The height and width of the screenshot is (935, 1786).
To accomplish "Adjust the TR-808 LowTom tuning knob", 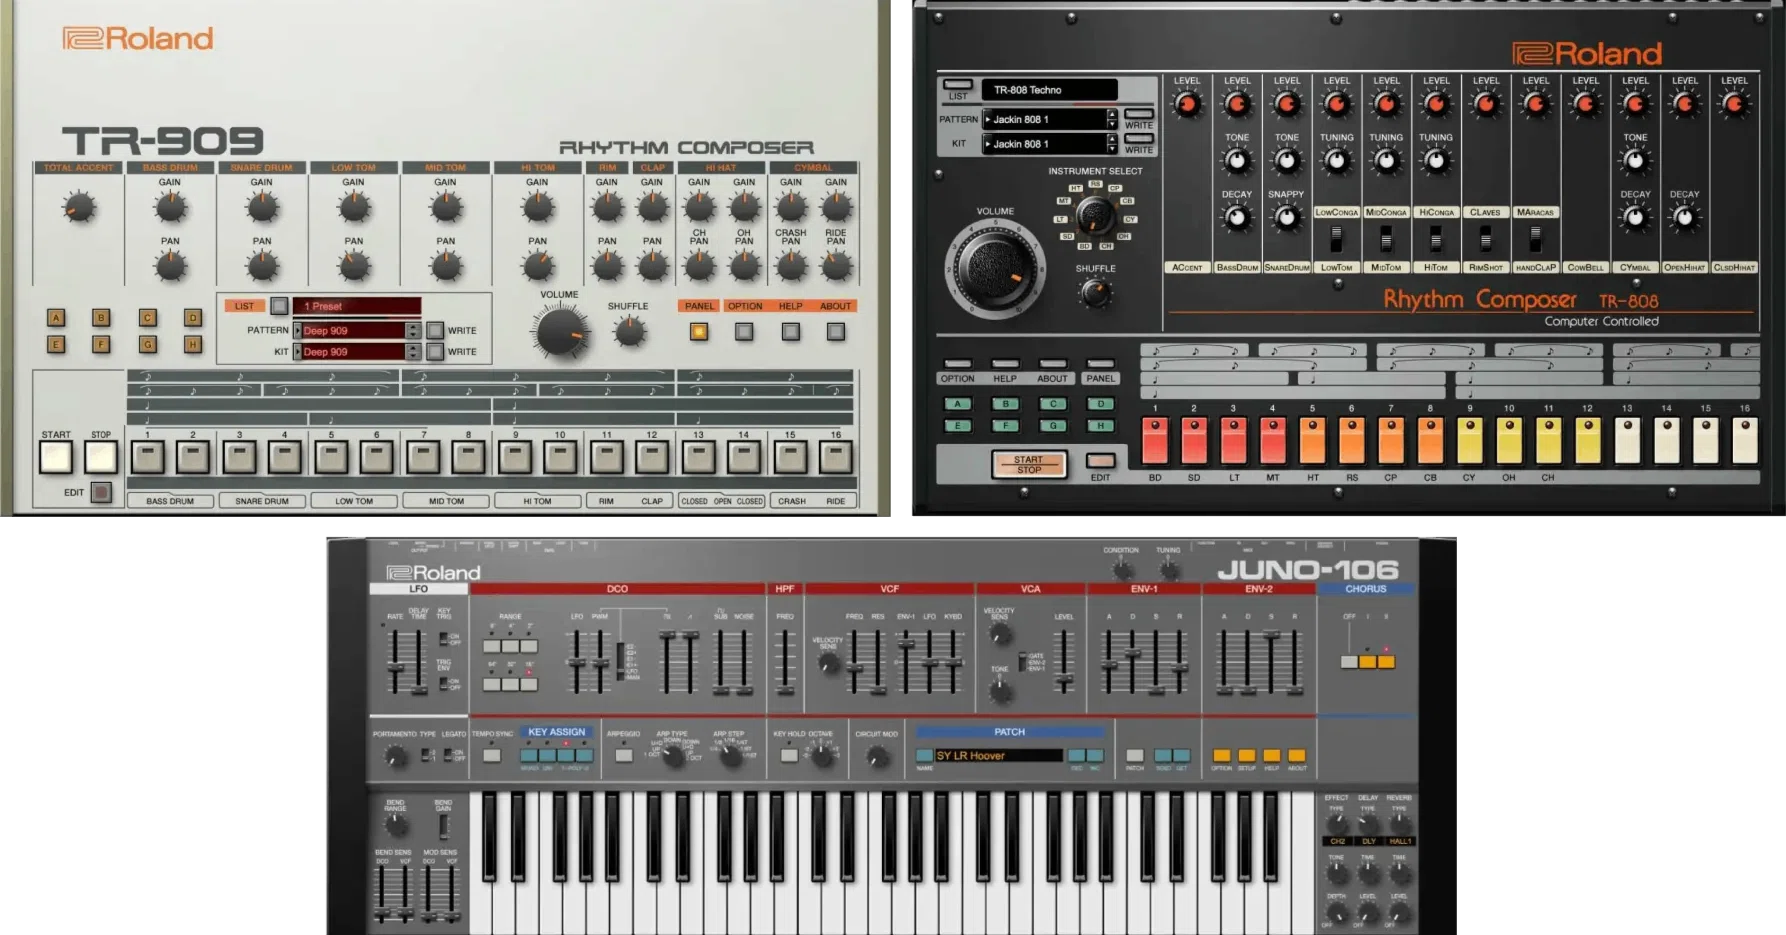I will click(1337, 161).
